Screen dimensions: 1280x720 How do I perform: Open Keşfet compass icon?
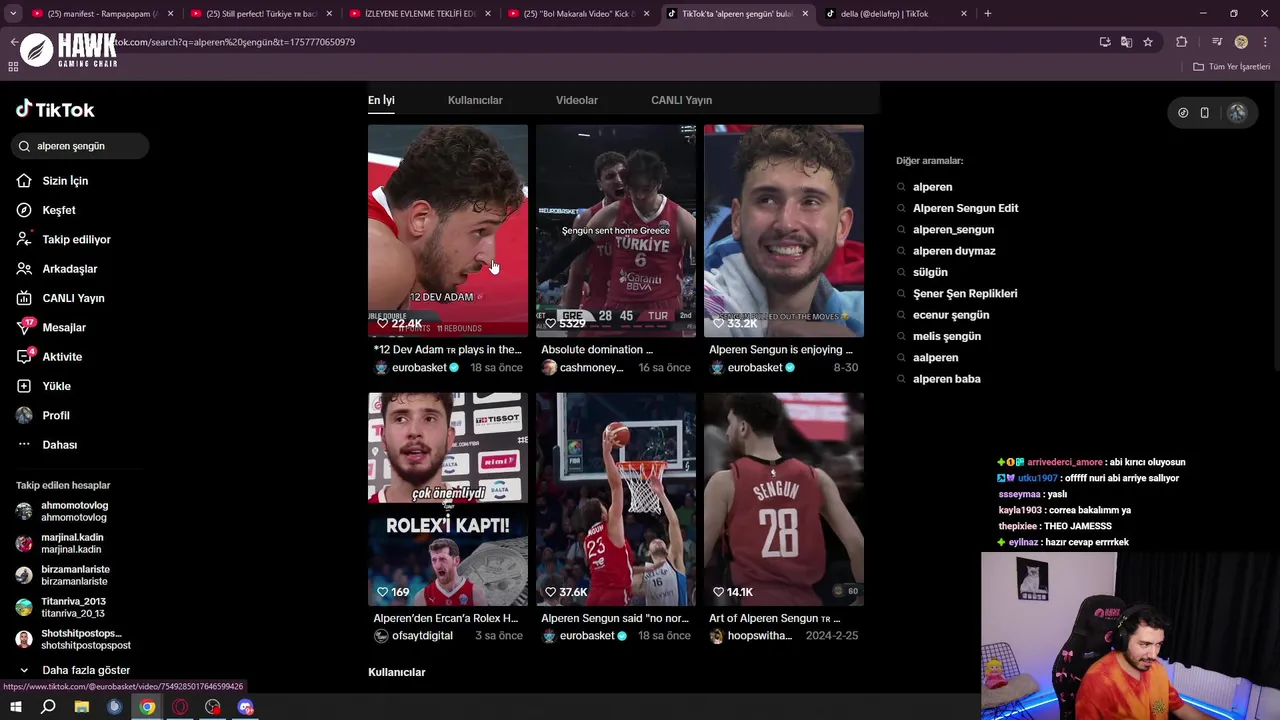tap(24, 210)
